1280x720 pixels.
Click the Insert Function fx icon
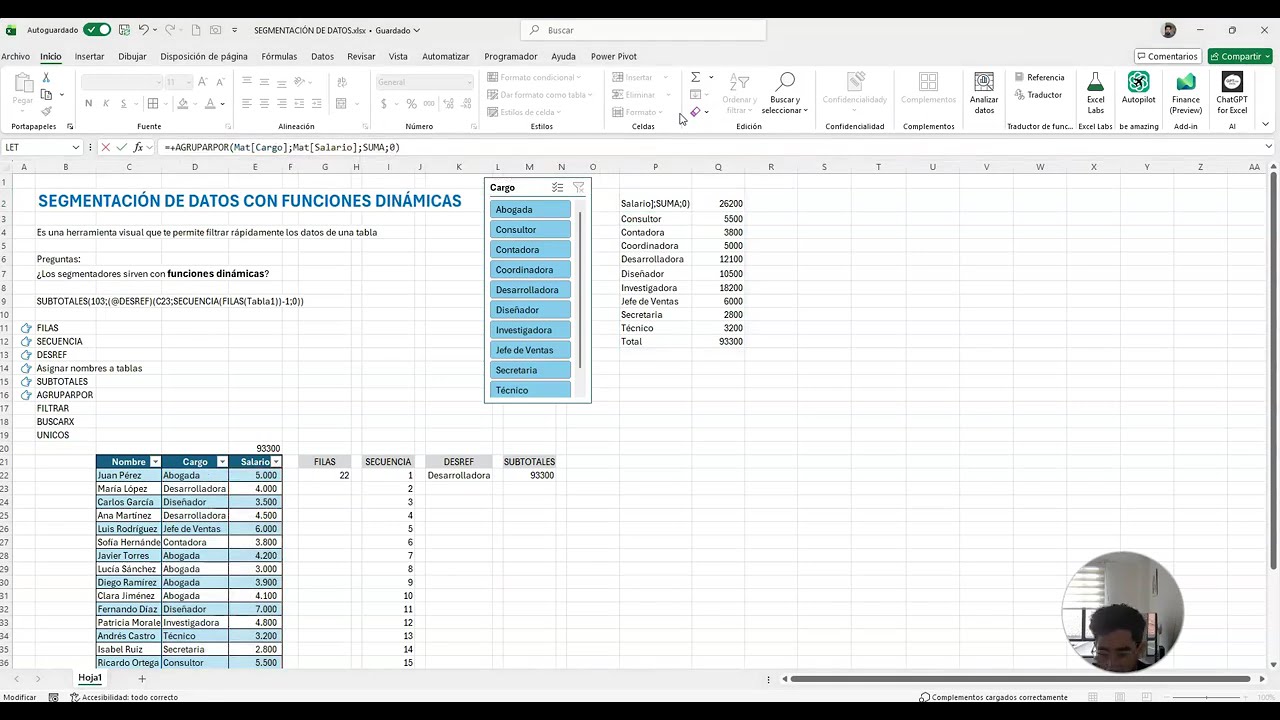pyautogui.click(x=139, y=147)
